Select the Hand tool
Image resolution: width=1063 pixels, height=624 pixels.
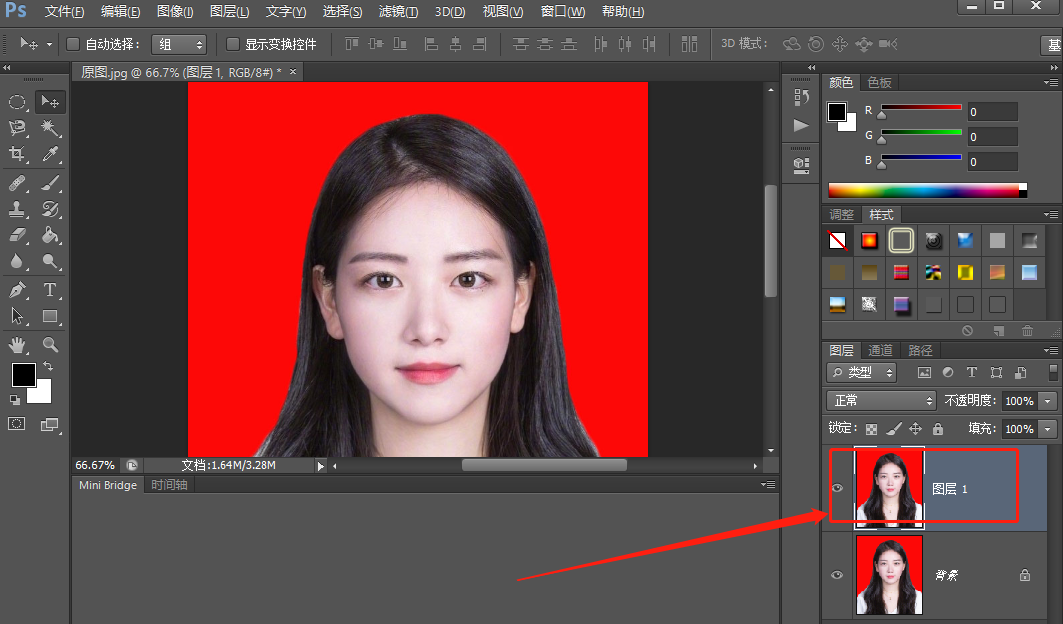pyautogui.click(x=17, y=345)
